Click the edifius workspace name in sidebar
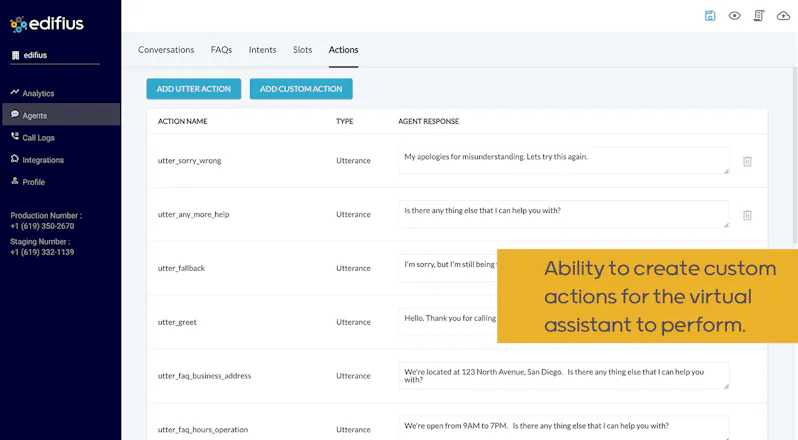Screen dimensions: 798x440 [x=35, y=55]
